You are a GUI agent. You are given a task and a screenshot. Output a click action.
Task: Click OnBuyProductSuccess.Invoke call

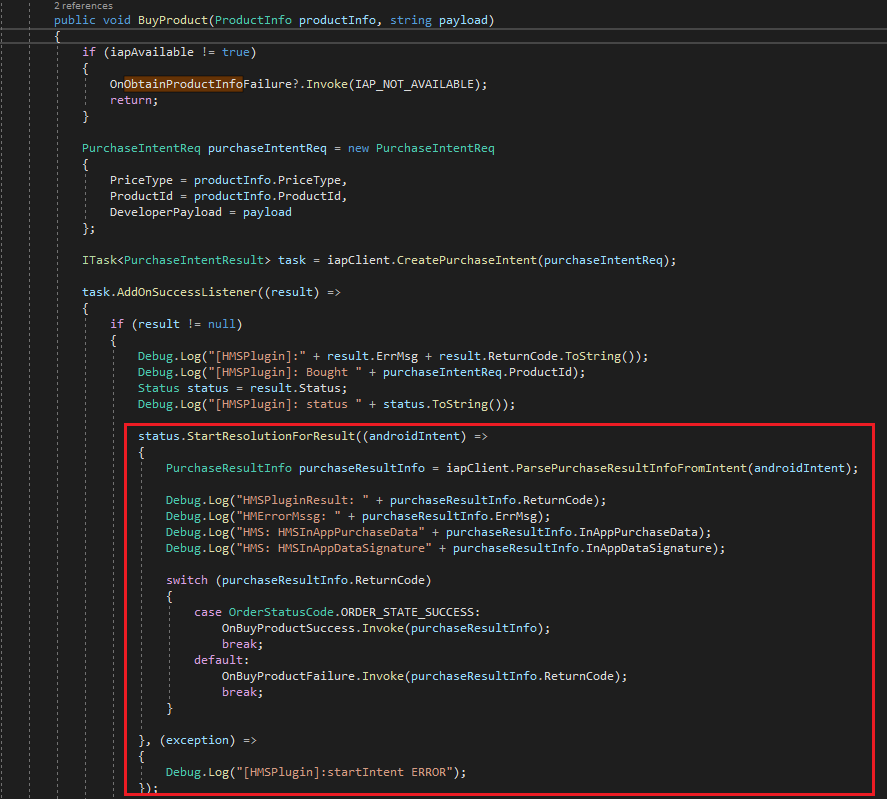point(386,628)
